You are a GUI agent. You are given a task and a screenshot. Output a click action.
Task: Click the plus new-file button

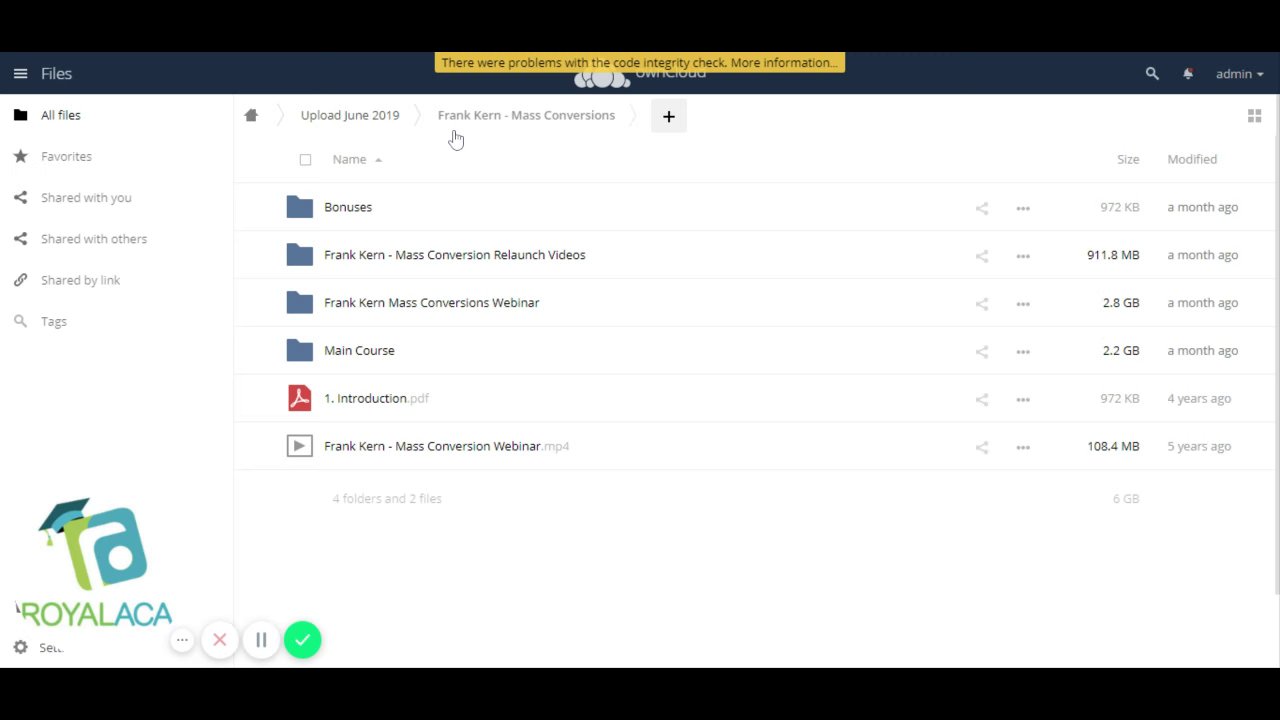(669, 116)
